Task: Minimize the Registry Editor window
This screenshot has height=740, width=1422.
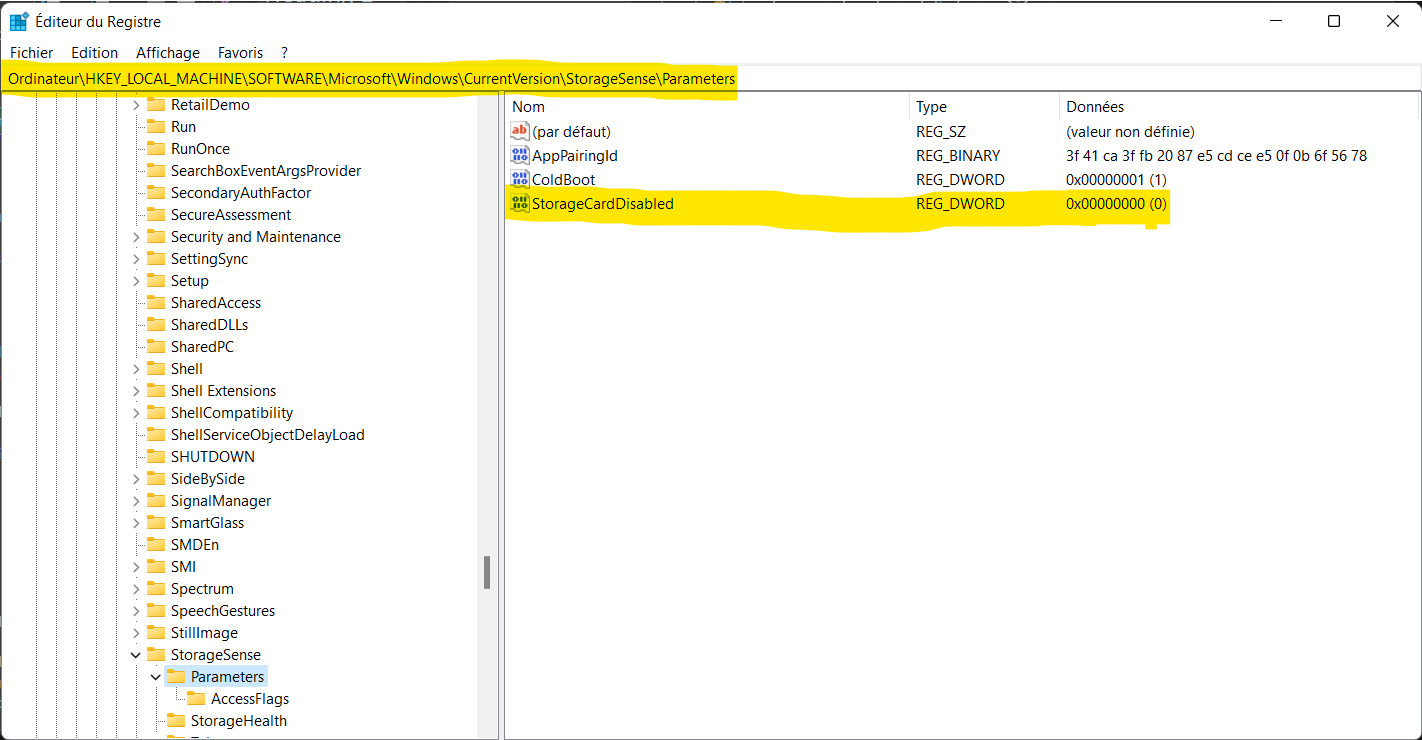Action: 1275,21
